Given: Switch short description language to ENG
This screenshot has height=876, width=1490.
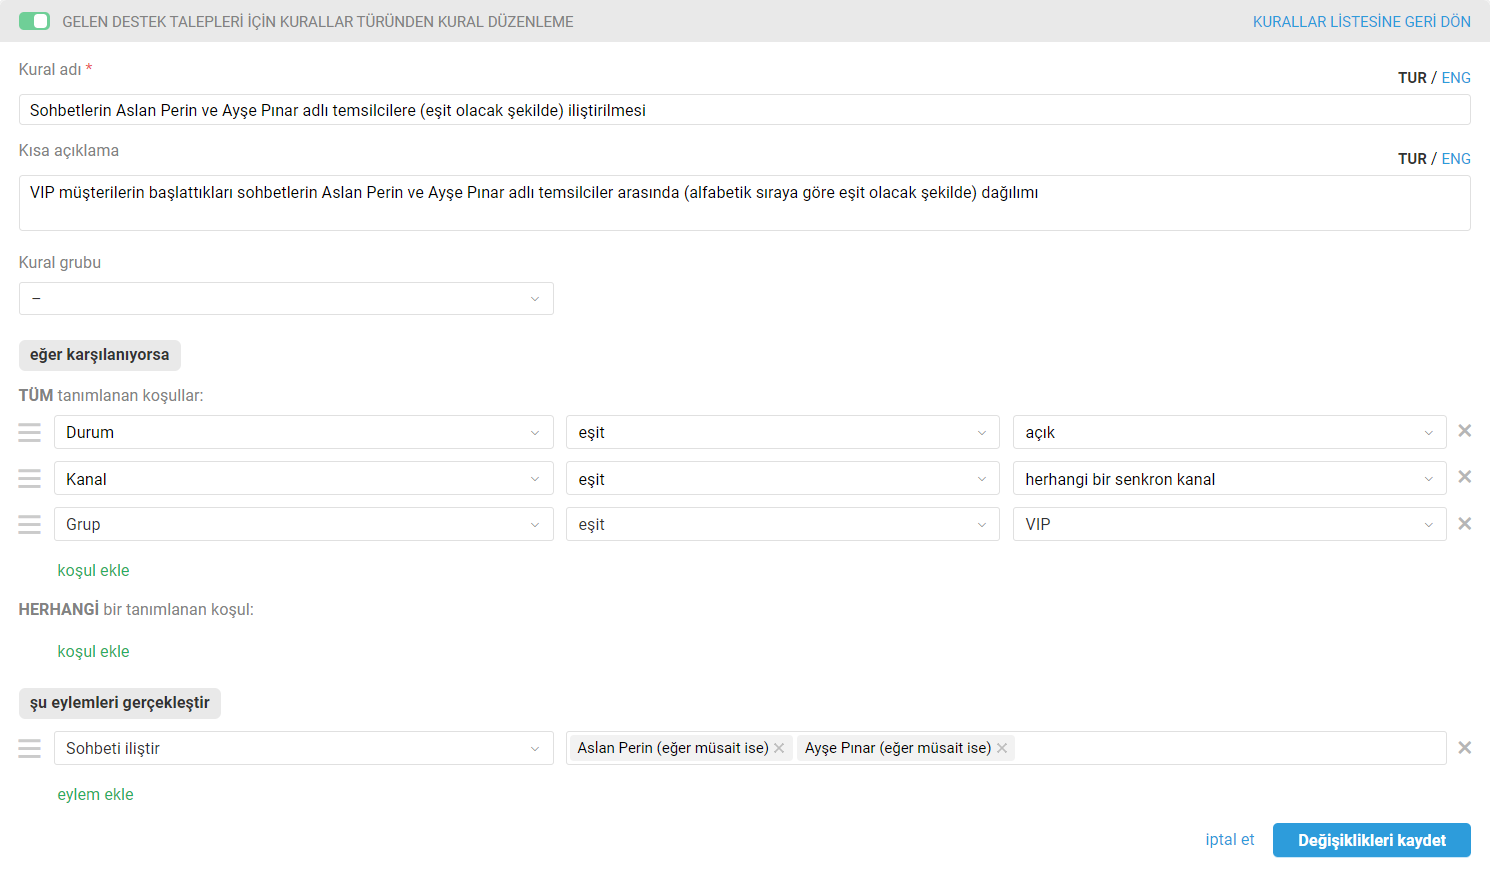Looking at the screenshot, I should (x=1456, y=159).
